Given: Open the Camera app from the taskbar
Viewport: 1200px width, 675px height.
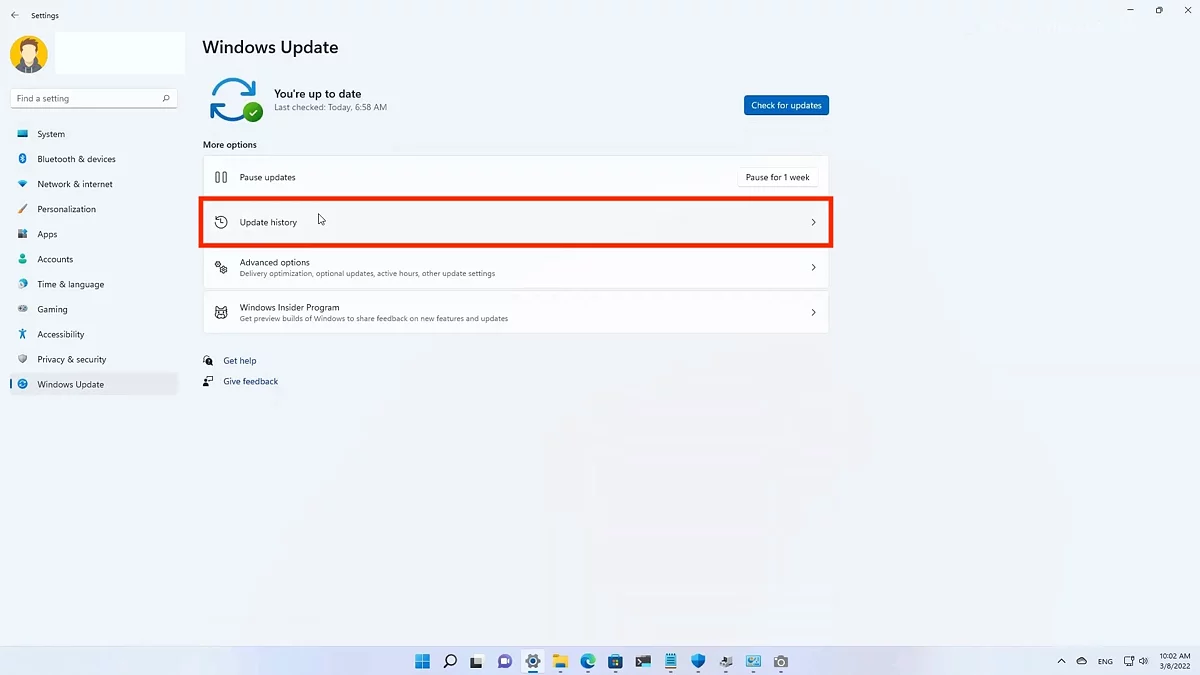Looking at the screenshot, I should (x=781, y=661).
